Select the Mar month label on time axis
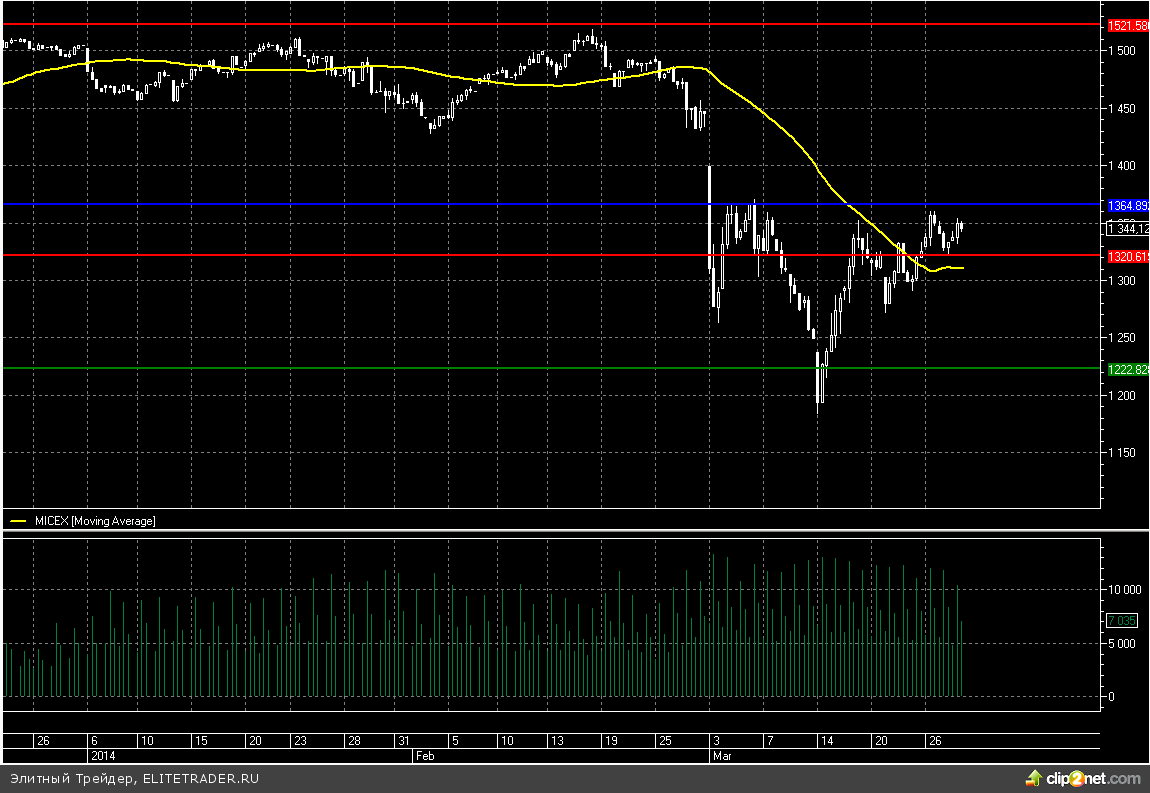 pos(722,757)
